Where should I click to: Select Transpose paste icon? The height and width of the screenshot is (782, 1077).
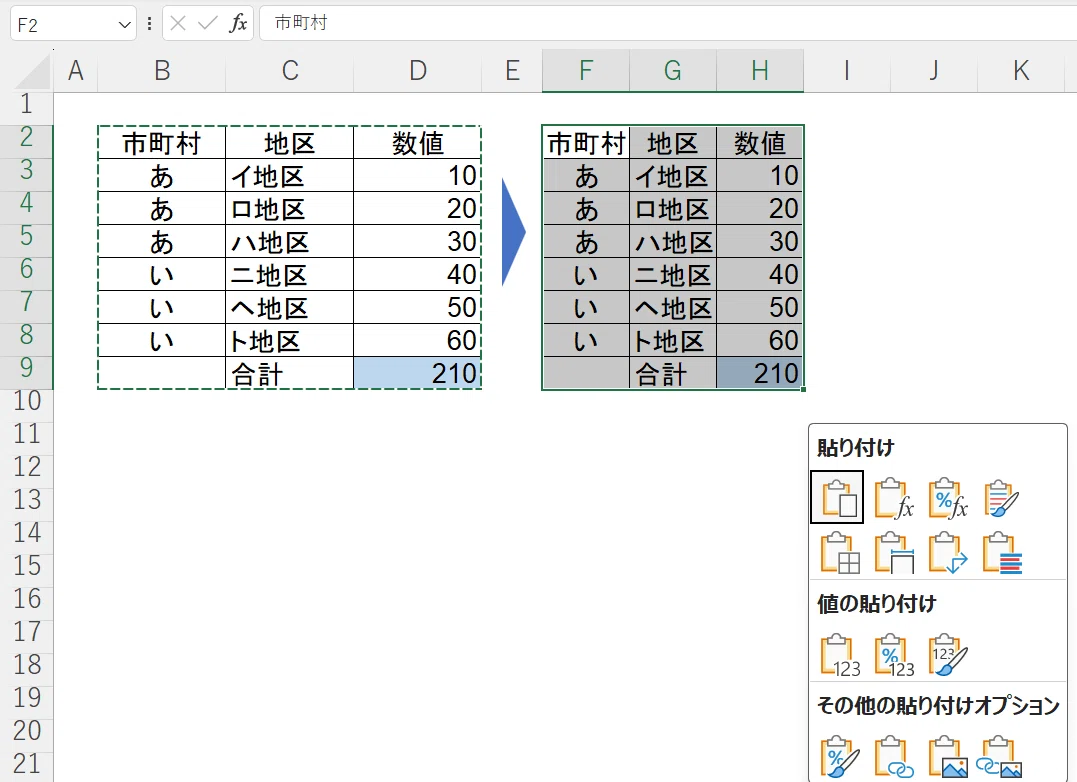pos(948,553)
